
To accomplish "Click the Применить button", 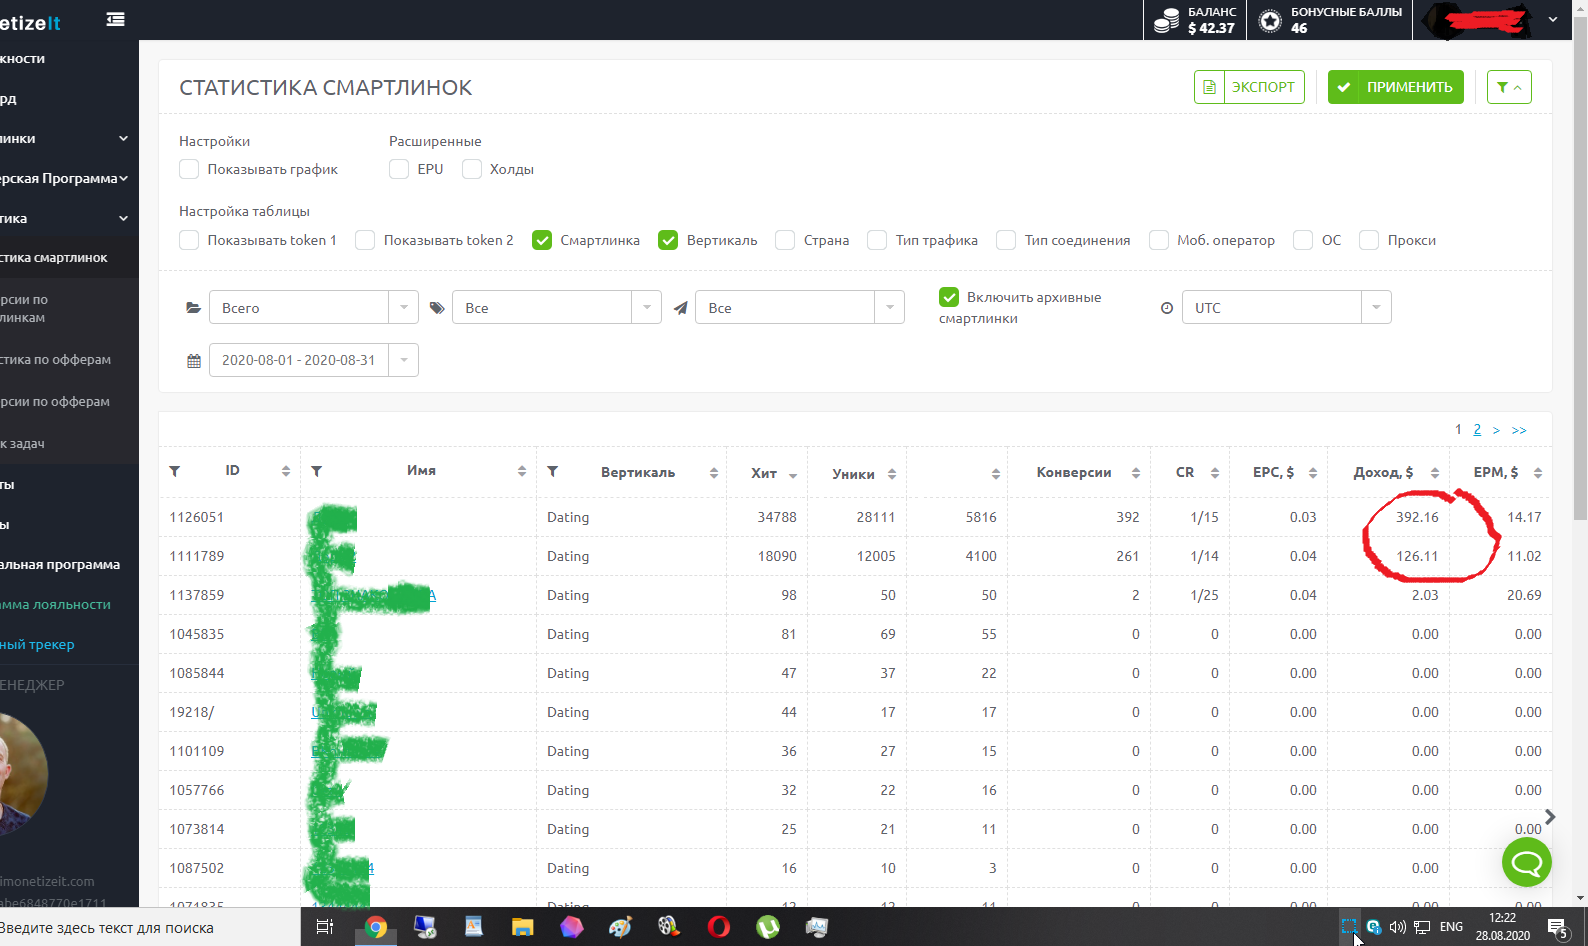I will 1396,87.
